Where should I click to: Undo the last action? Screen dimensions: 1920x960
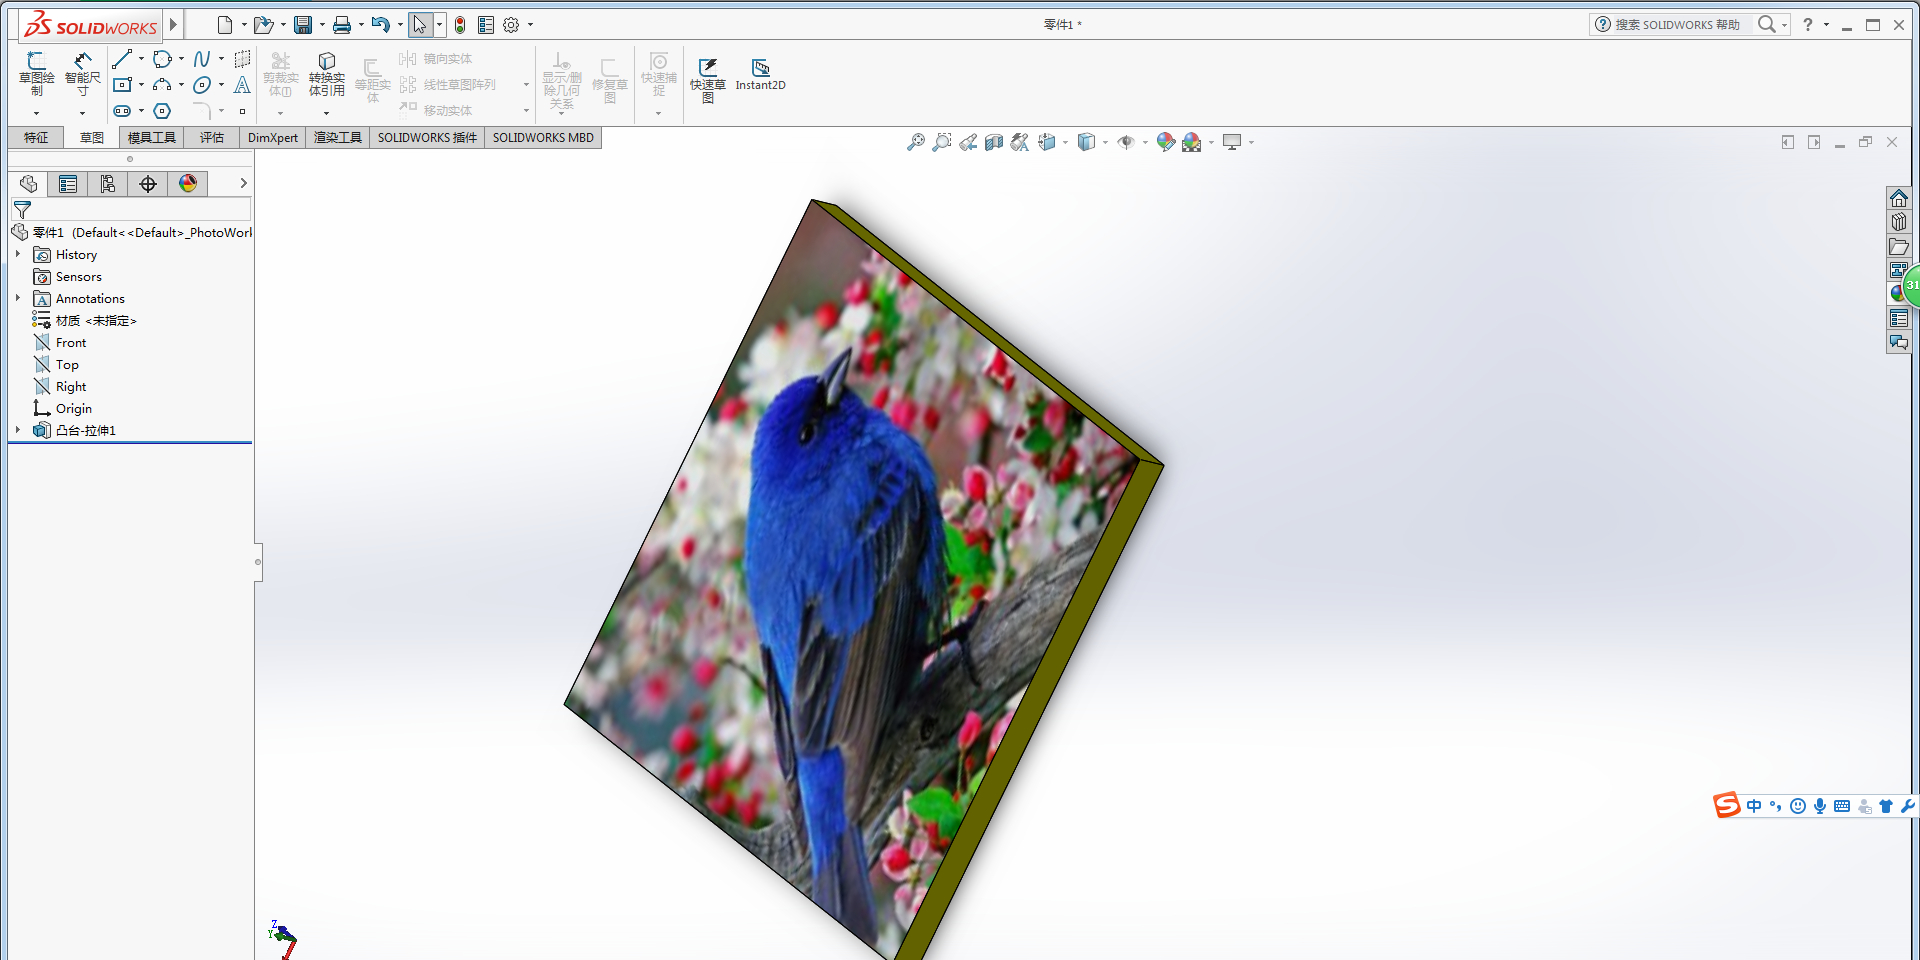(x=380, y=25)
